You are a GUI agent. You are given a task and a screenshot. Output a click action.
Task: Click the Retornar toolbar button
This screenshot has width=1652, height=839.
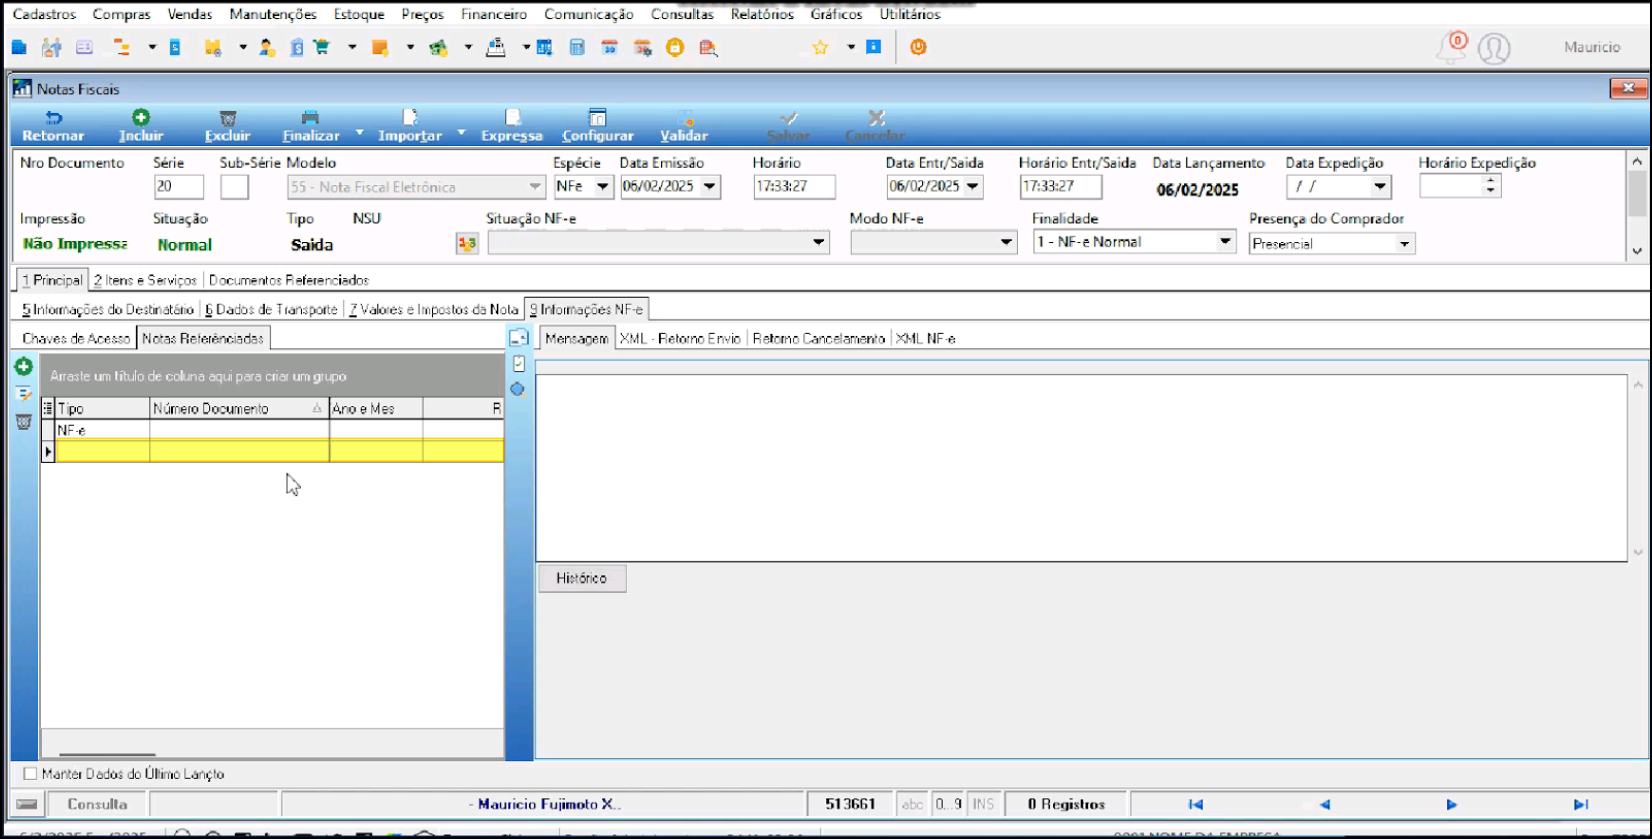pos(53,126)
